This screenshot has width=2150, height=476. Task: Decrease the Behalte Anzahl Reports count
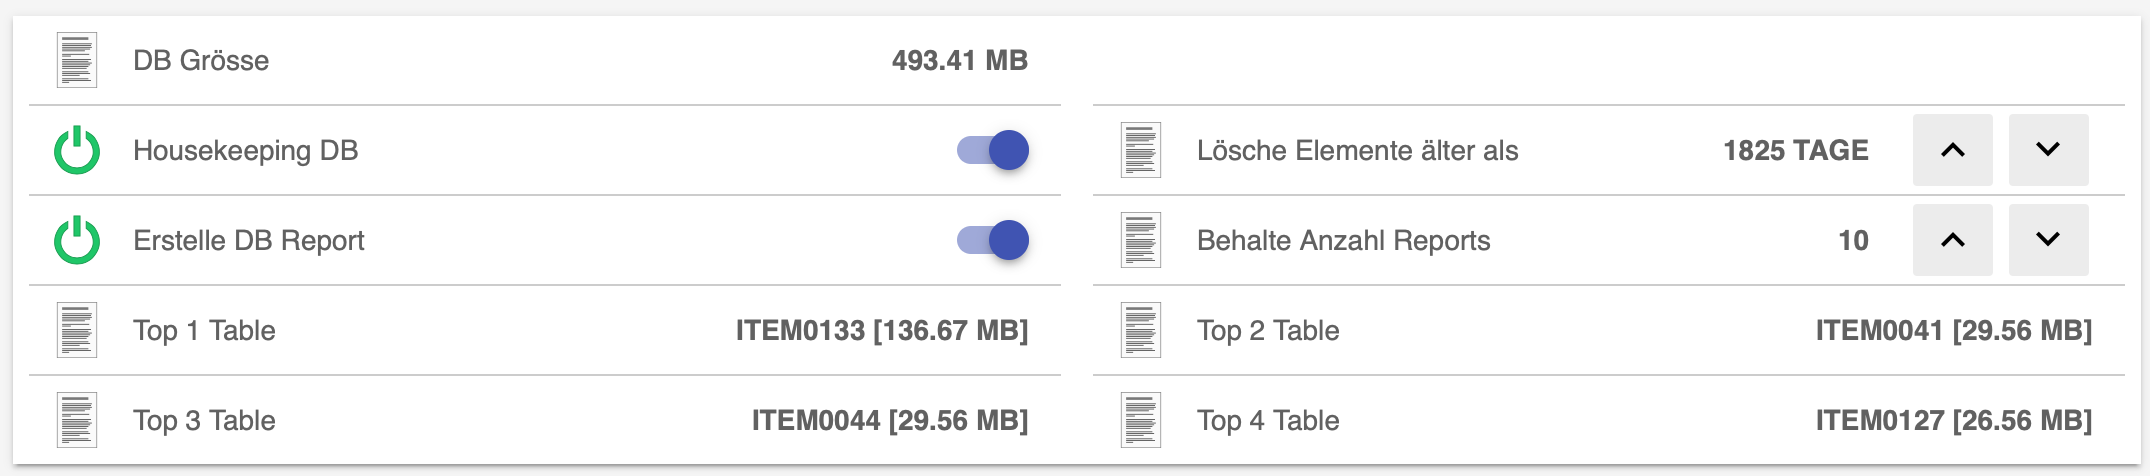click(x=2048, y=240)
